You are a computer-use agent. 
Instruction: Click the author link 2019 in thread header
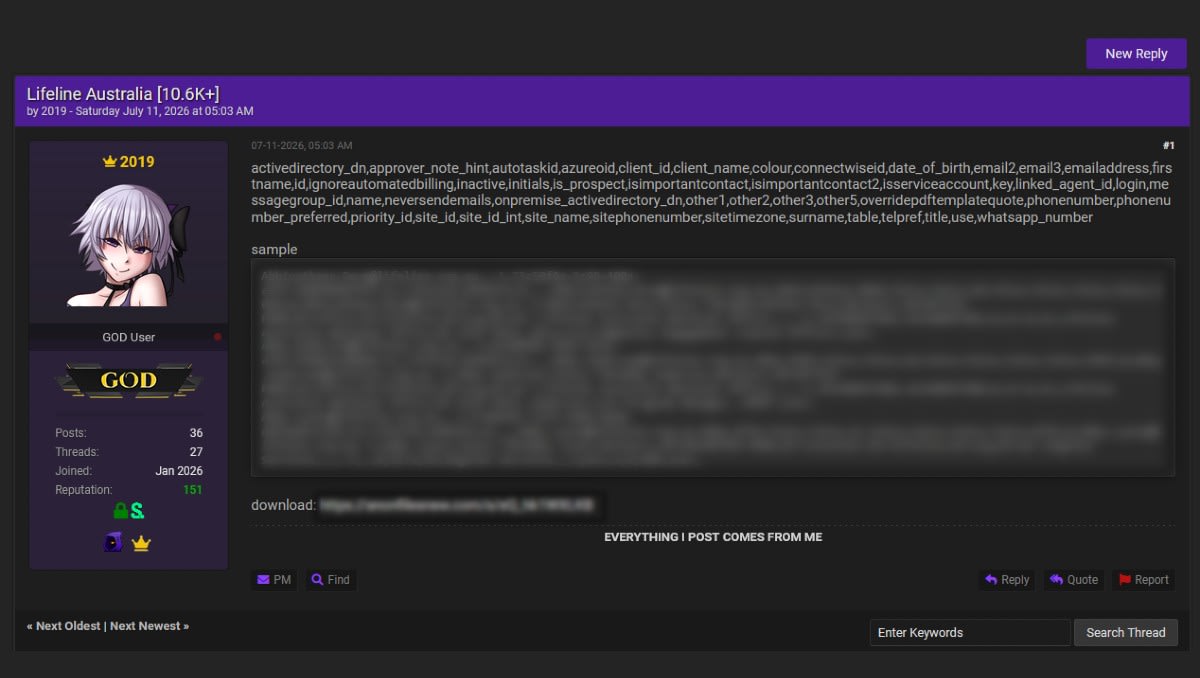(53, 111)
